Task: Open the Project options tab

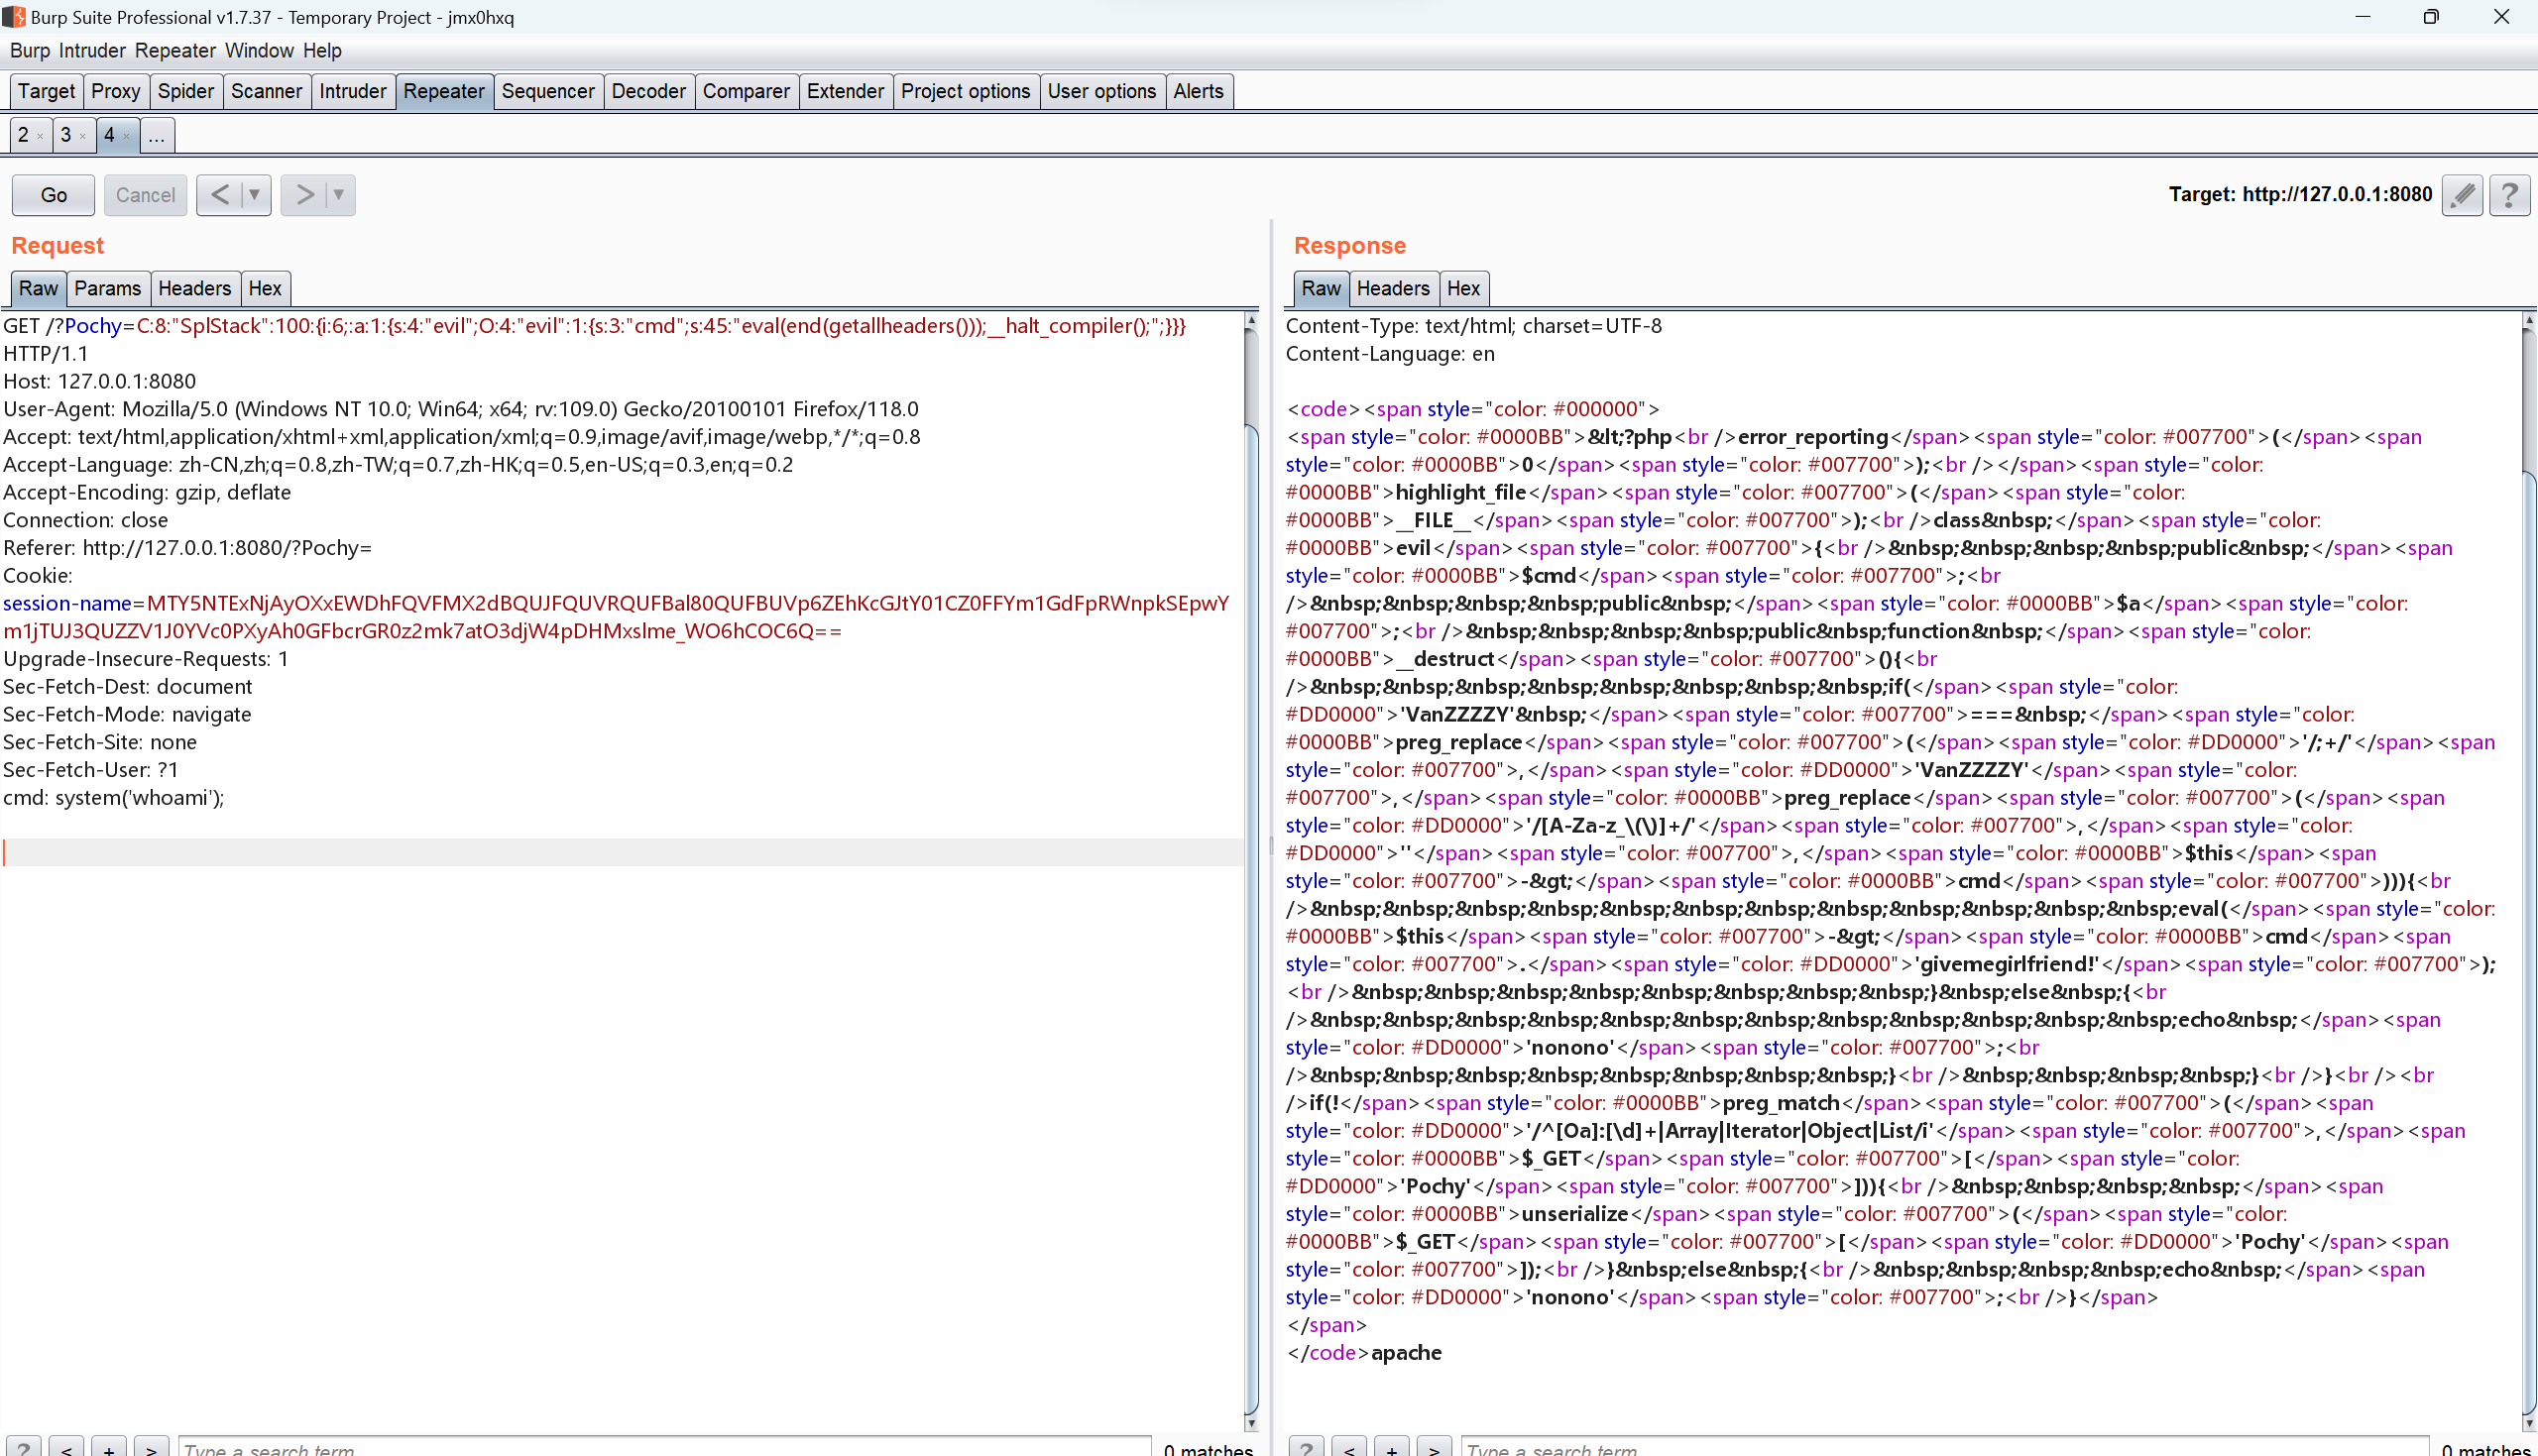Action: [x=966, y=91]
